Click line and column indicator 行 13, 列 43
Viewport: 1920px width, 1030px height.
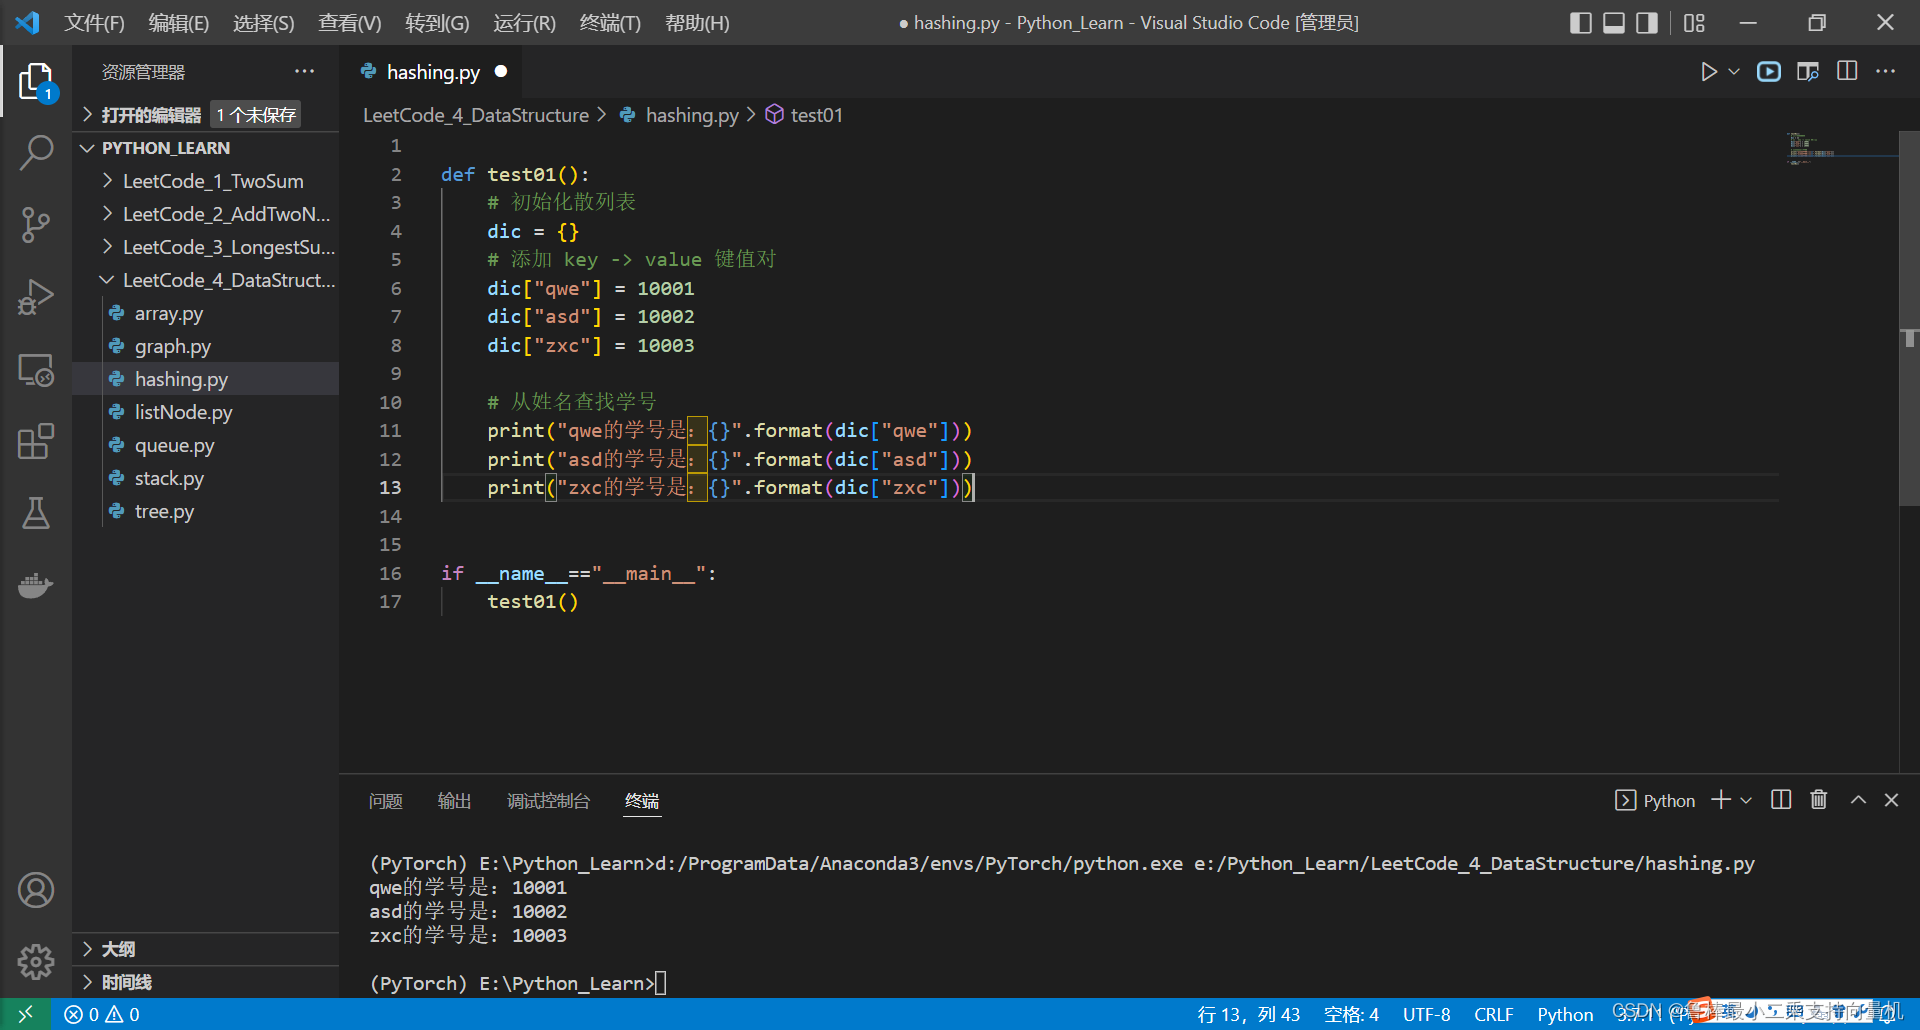1248,1014
